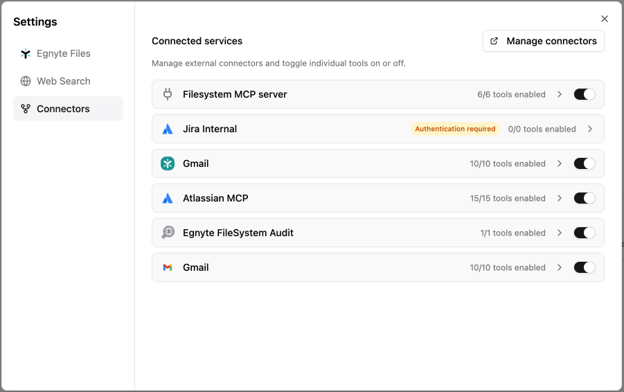
Task: Click the teal Egnyte-style Gmail connector icon
Action: tap(168, 164)
